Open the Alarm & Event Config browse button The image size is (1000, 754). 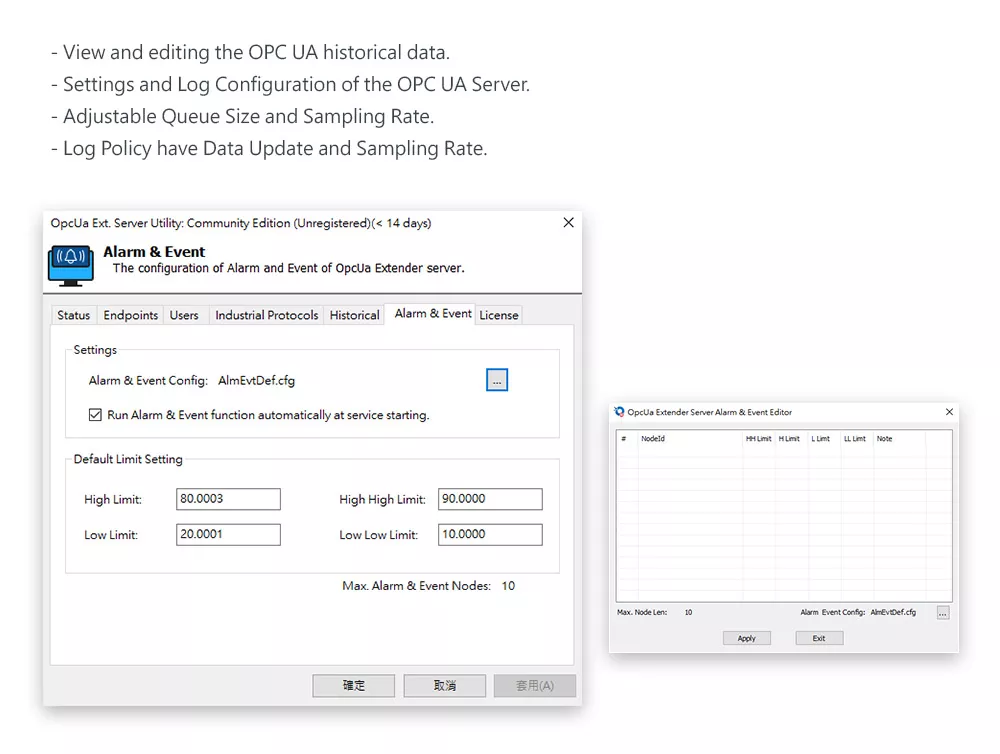point(497,380)
